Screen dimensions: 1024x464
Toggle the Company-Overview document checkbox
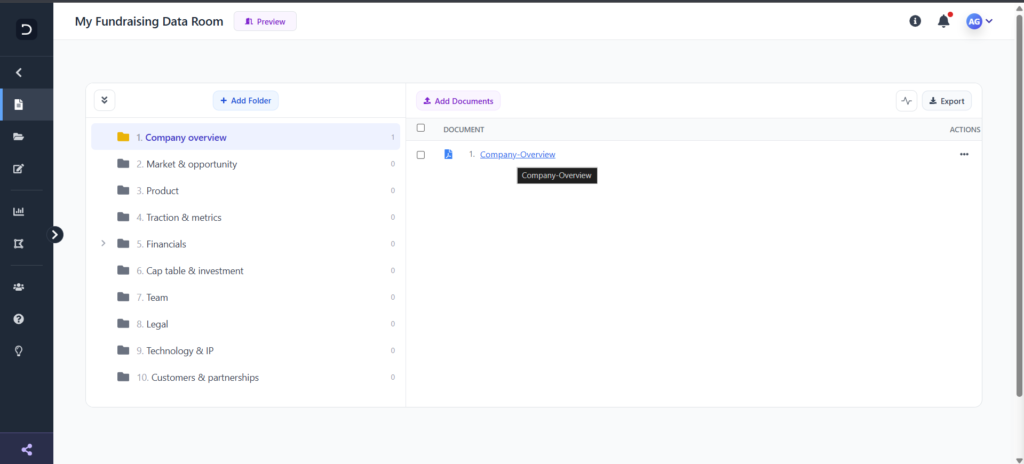[421, 155]
